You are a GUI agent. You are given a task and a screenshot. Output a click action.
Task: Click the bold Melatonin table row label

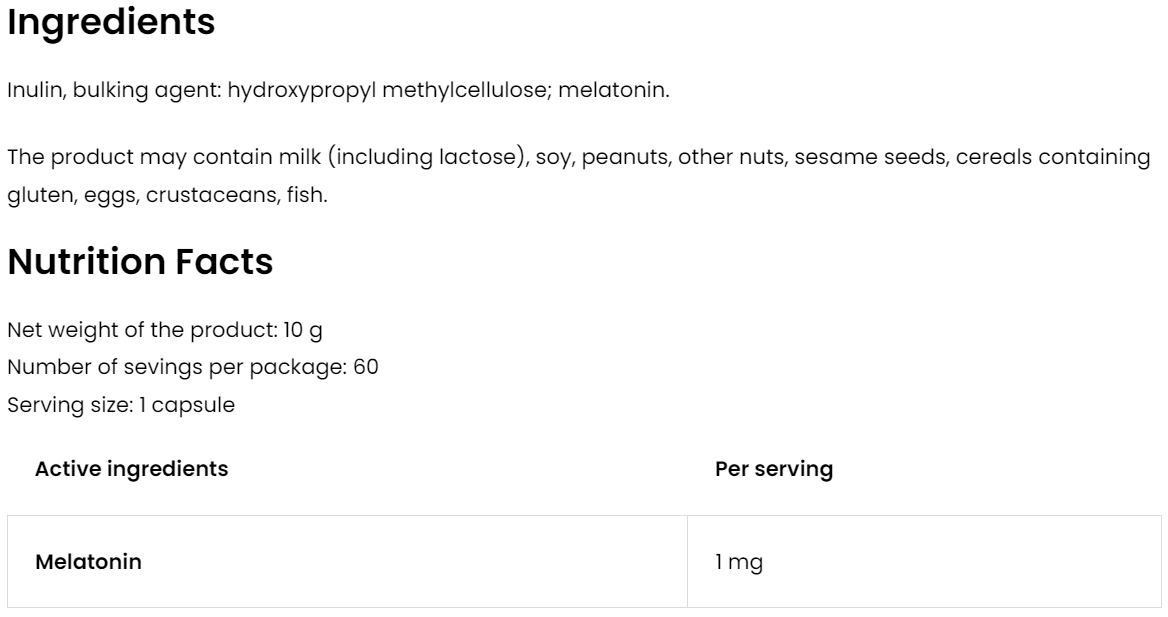tap(88, 562)
